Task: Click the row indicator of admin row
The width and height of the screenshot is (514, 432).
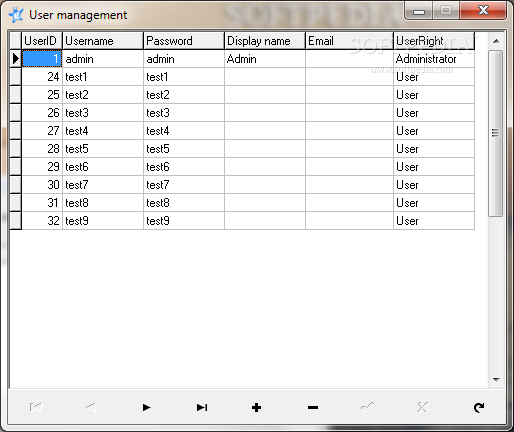Action: click(15, 59)
